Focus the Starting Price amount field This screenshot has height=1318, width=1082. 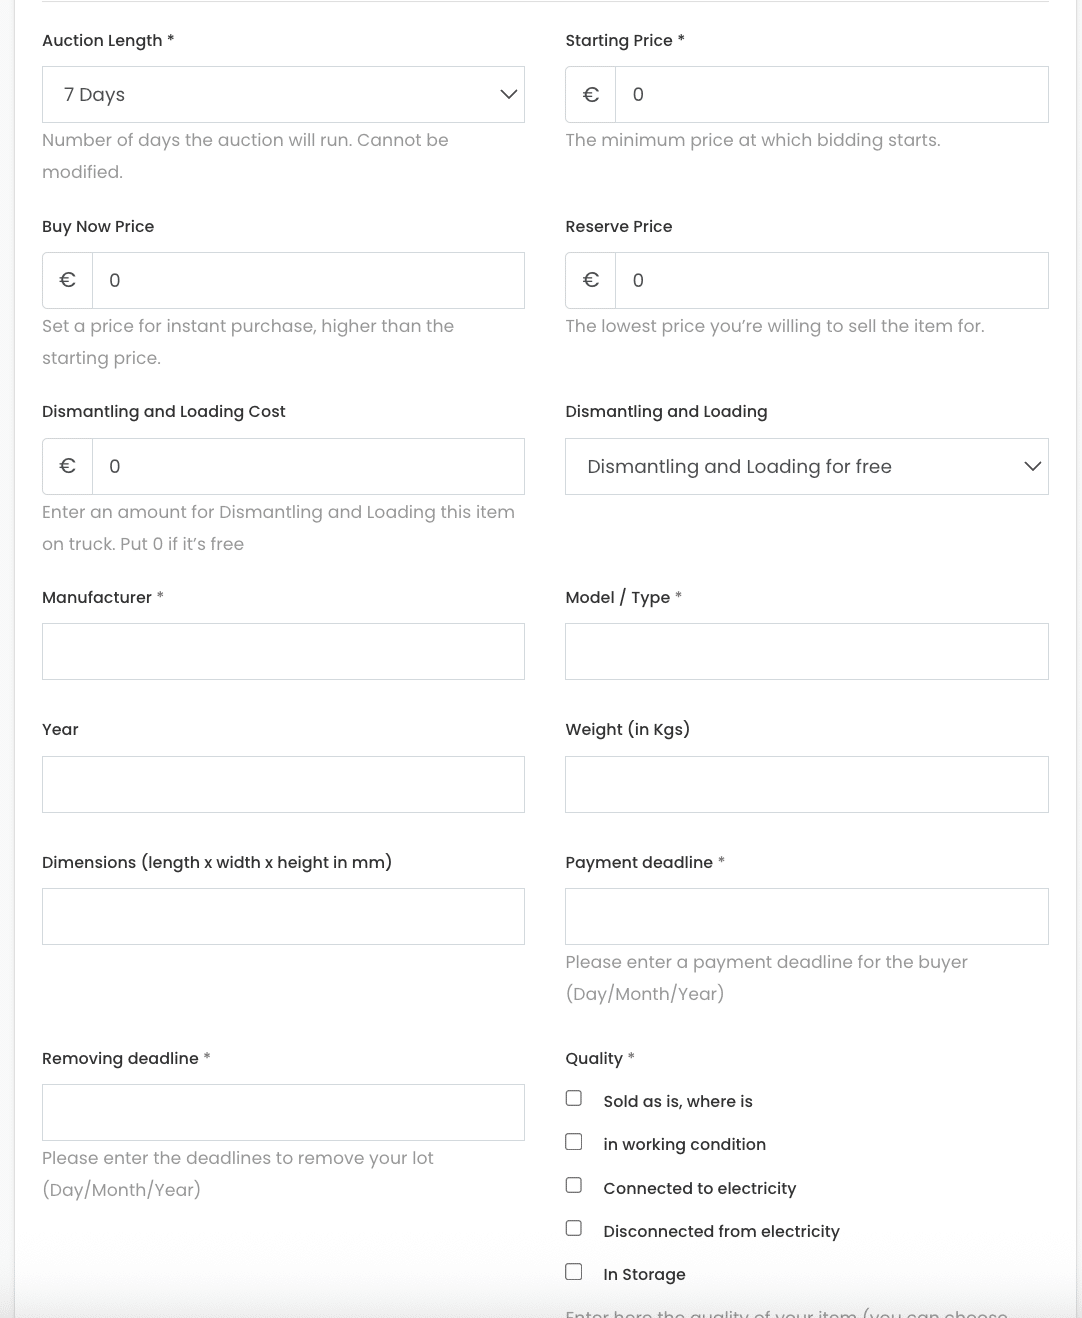tap(831, 95)
